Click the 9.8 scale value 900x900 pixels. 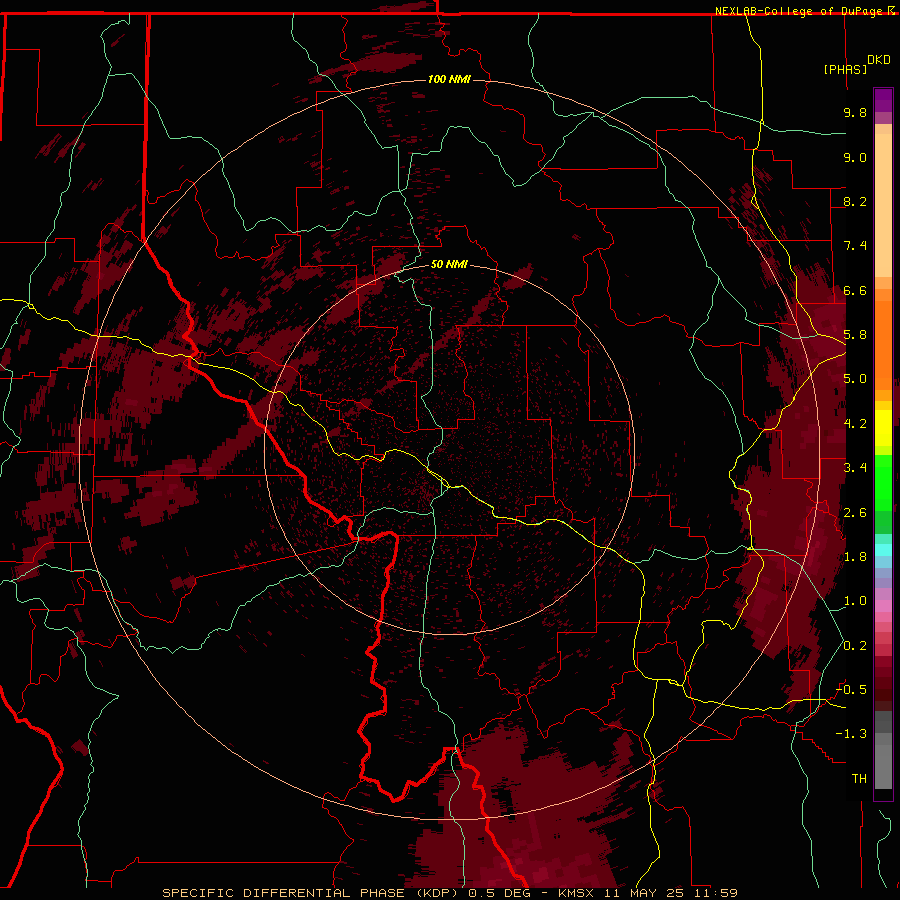tap(855, 112)
